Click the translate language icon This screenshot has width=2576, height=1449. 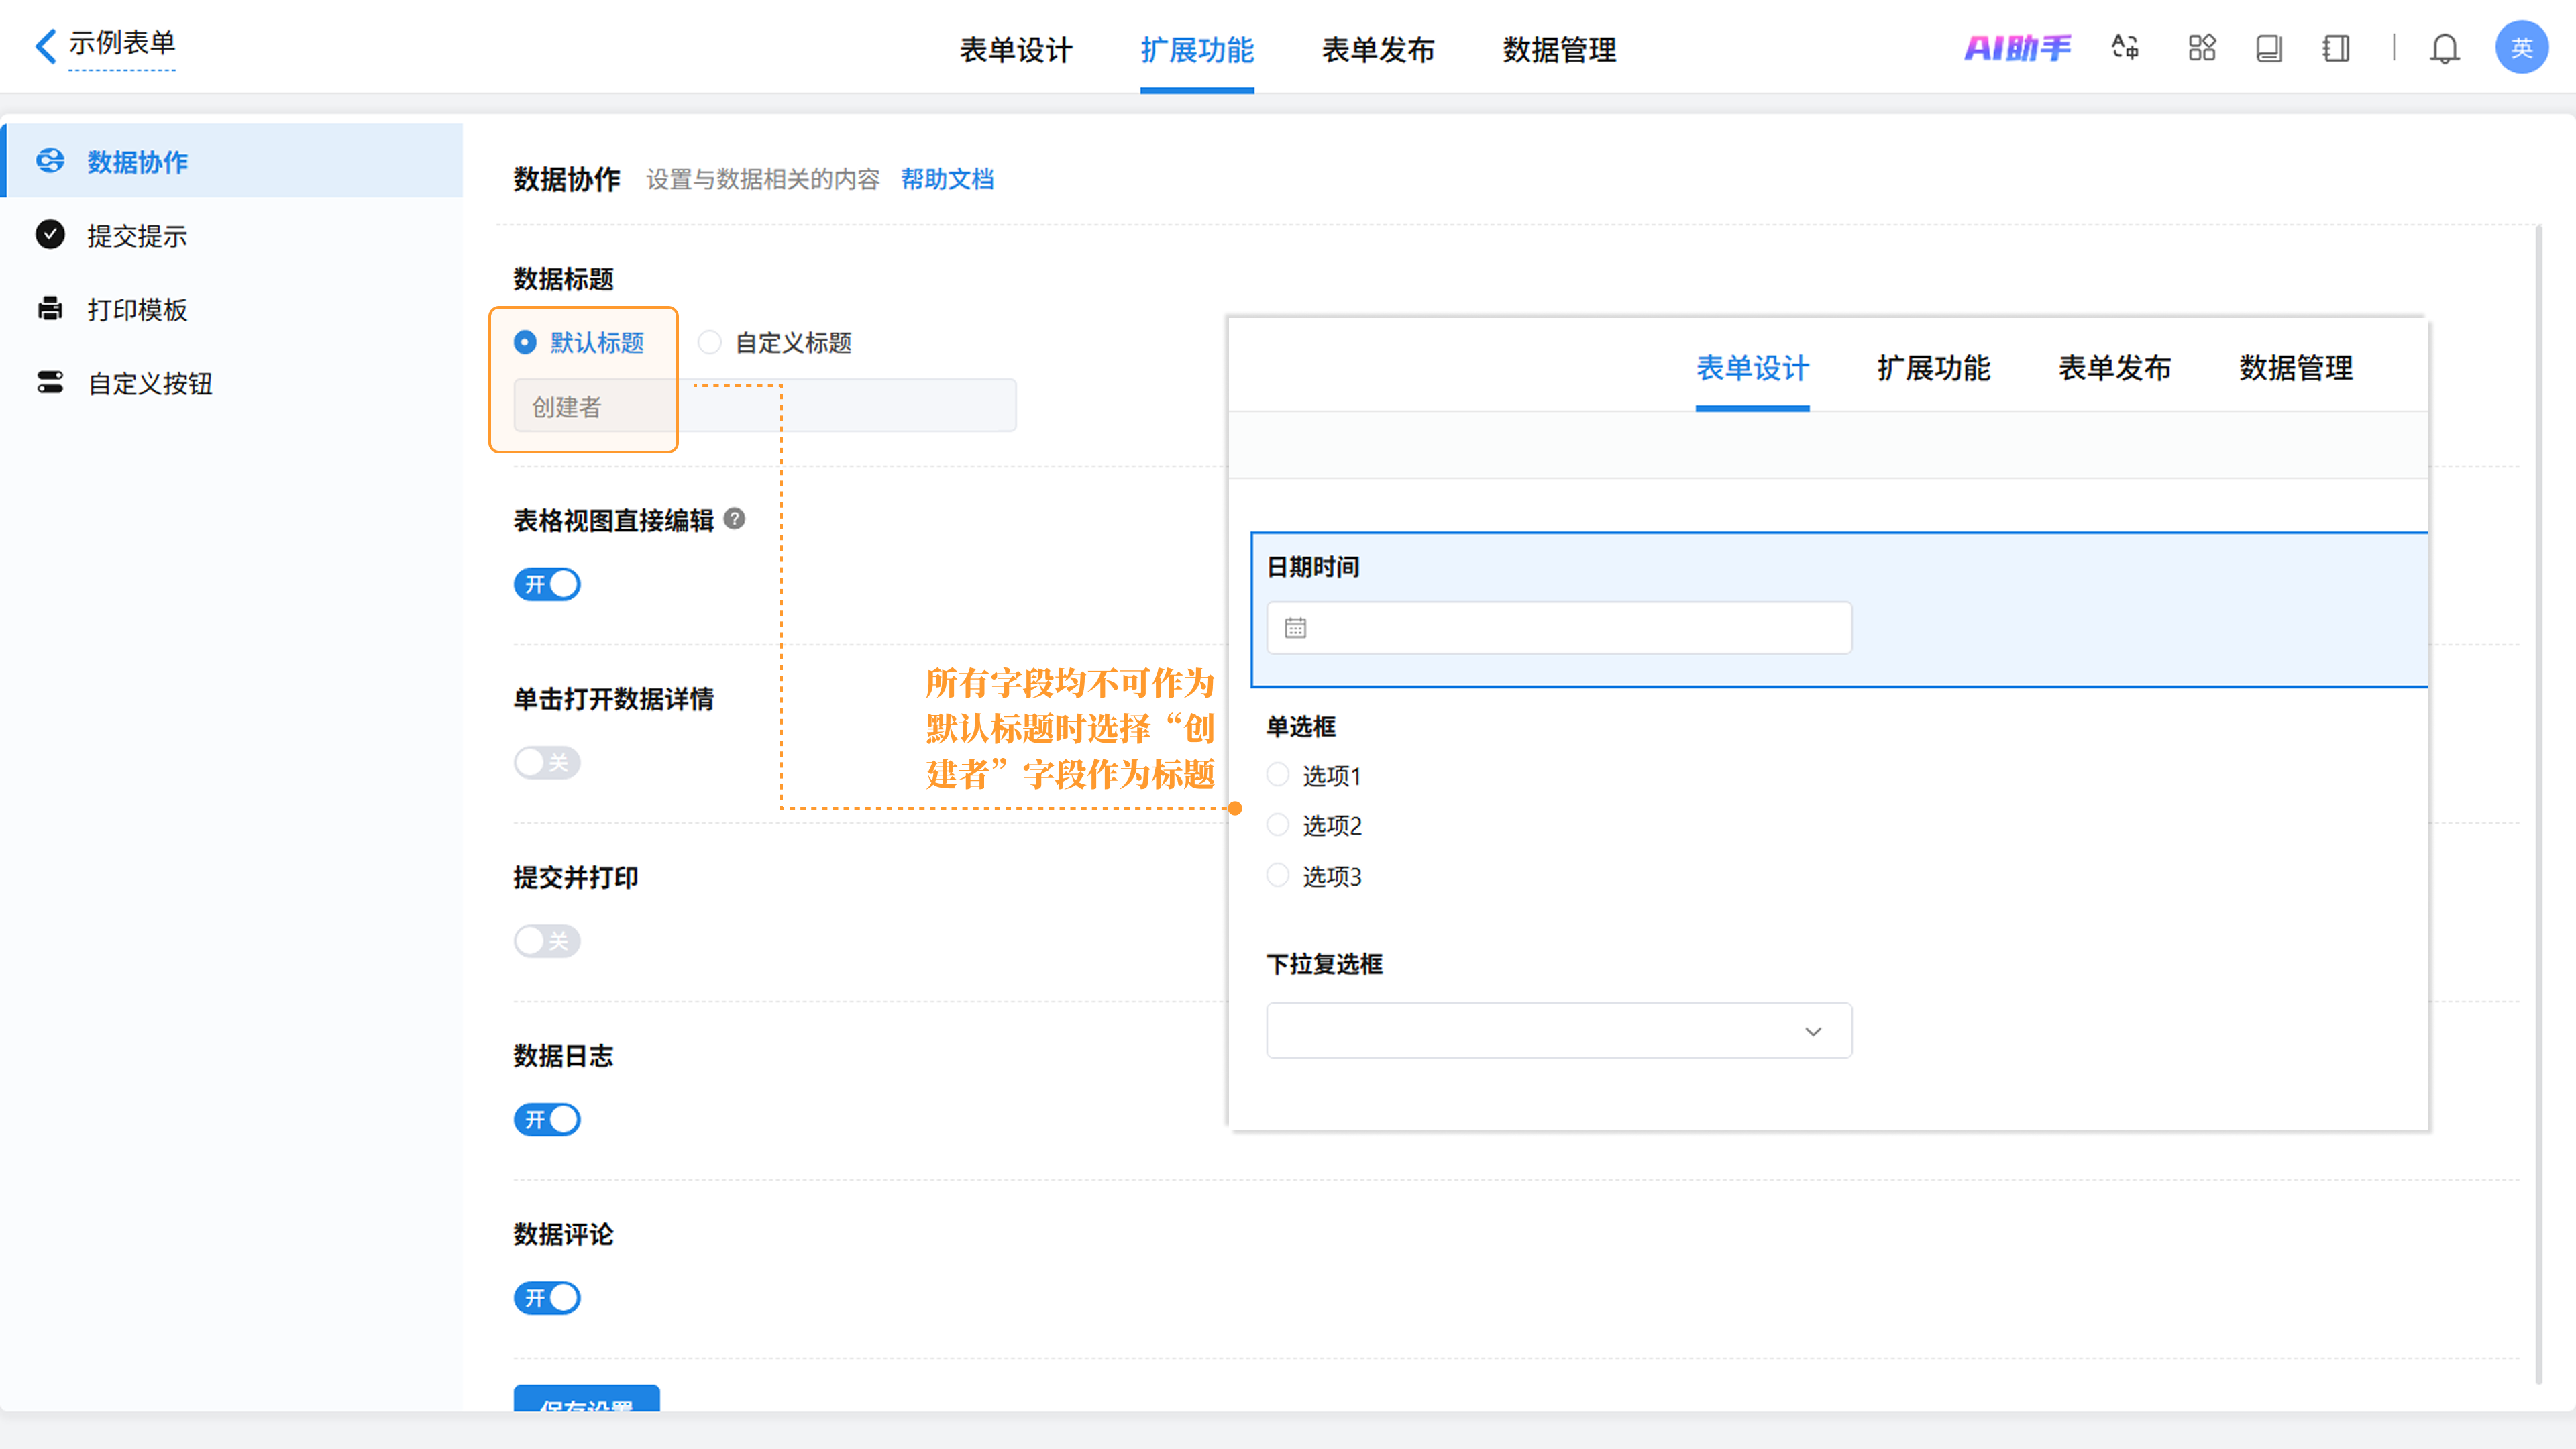(2125, 48)
